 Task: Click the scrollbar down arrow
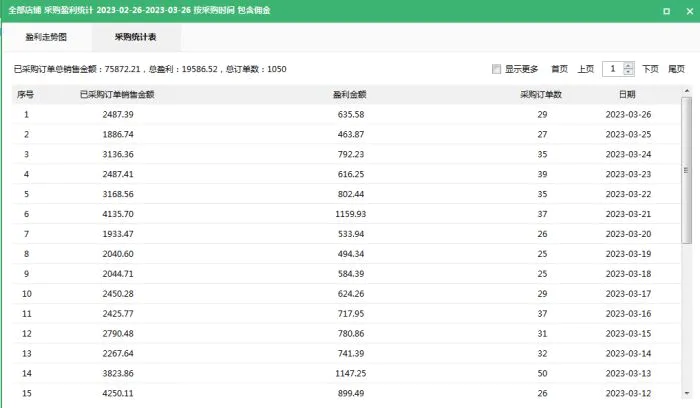click(x=687, y=393)
